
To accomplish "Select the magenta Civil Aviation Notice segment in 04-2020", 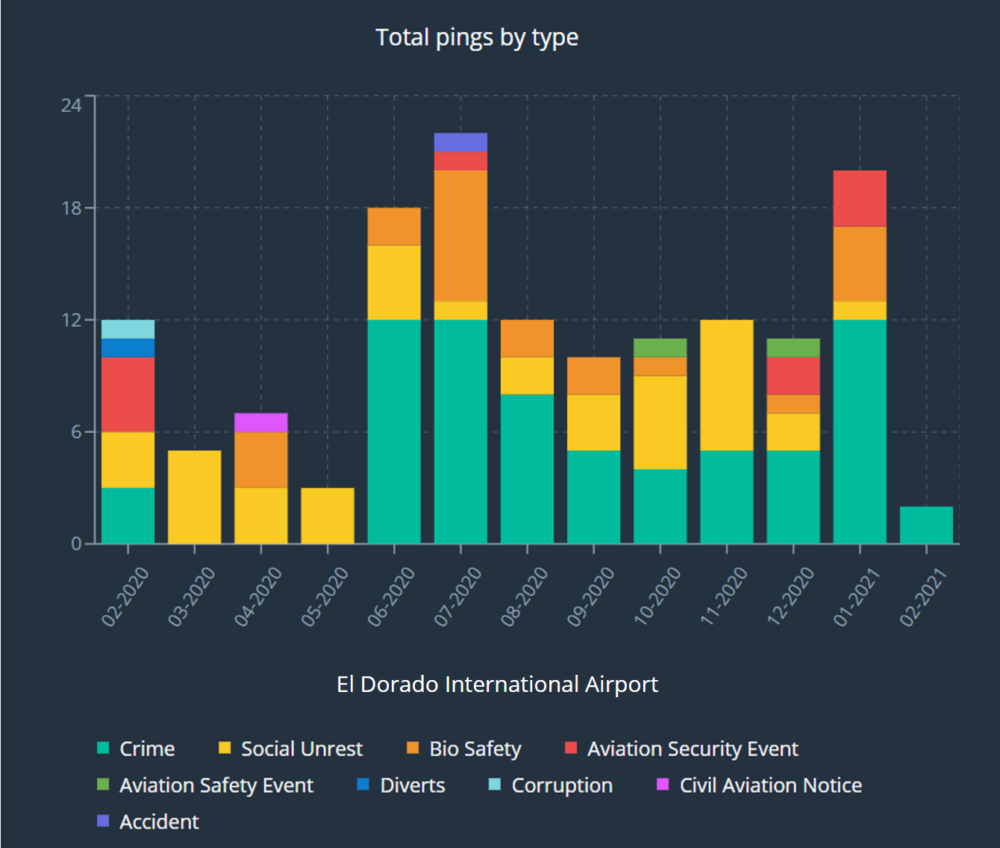I will point(261,422).
